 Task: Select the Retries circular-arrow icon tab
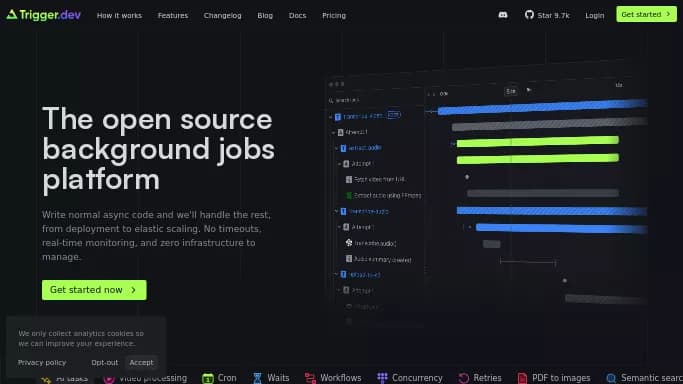tap(480, 378)
